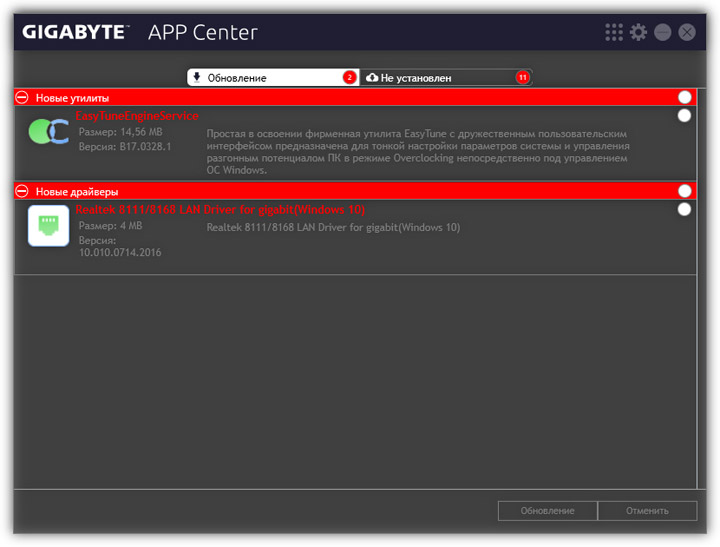720x547 pixels.
Task: Select Realtek LAN Driver for update
Action: click(x=684, y=209)
